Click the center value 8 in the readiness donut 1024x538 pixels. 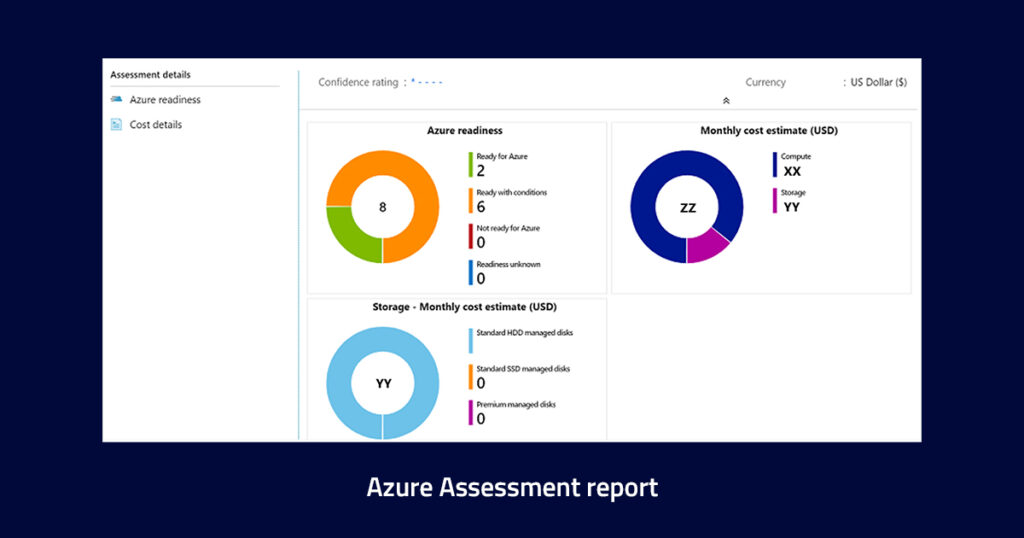point(383,208)
